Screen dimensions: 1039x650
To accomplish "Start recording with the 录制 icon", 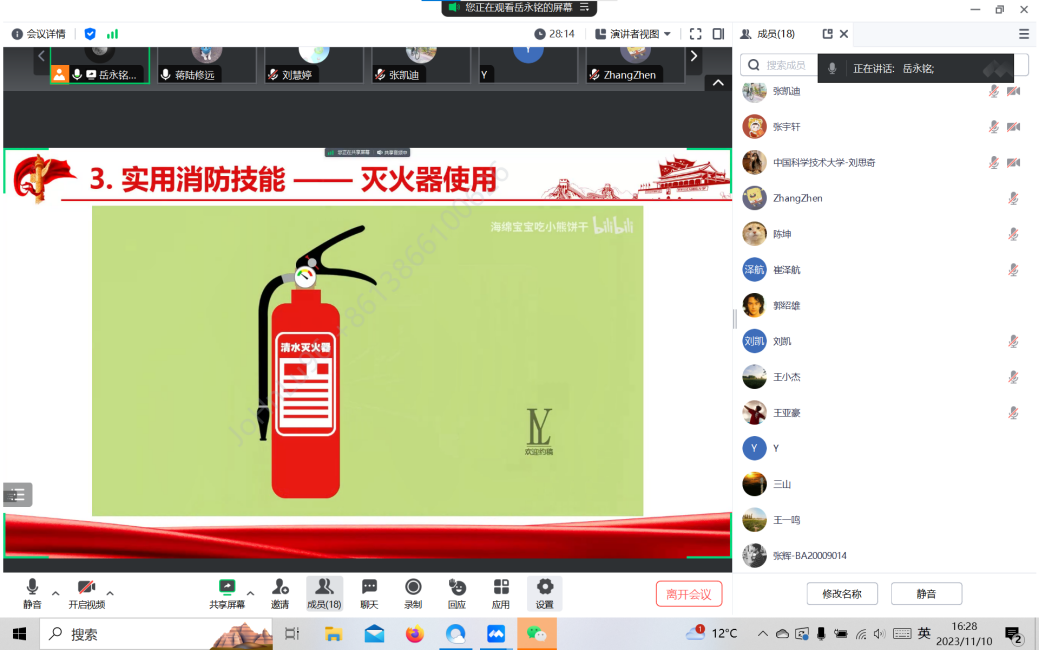I will (413, 588).
